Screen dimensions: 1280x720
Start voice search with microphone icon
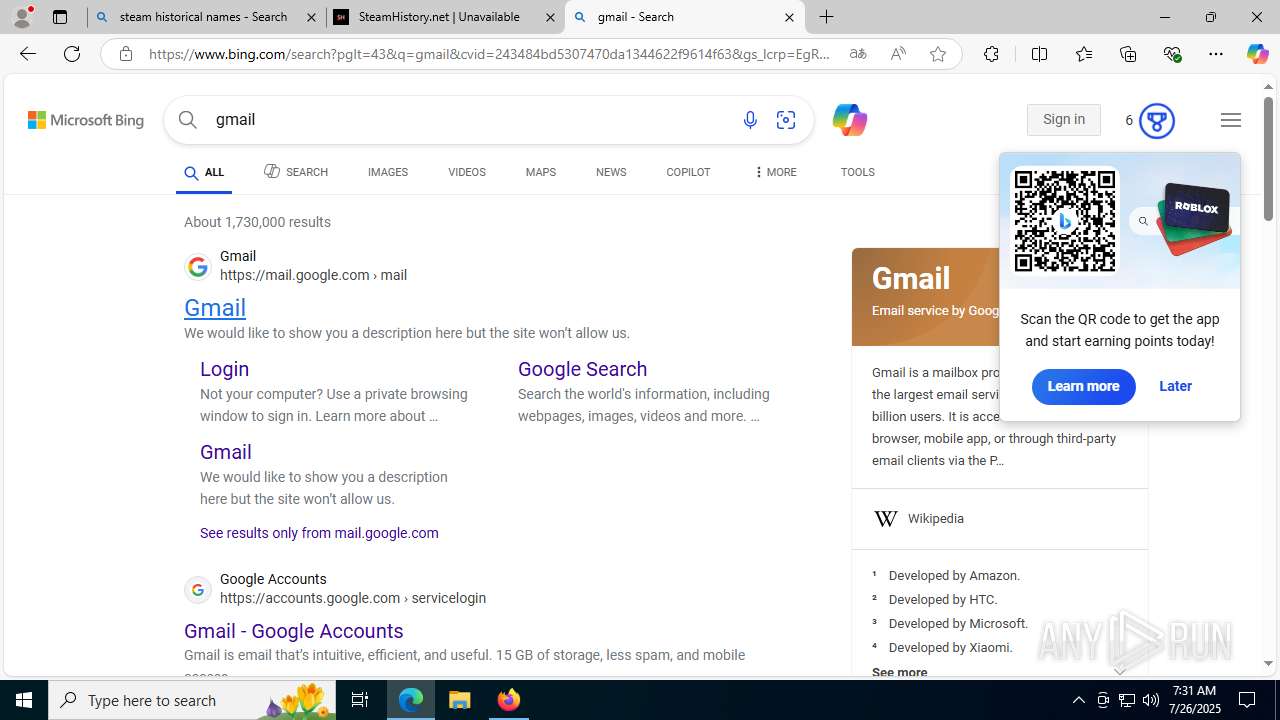[x=750, y=120]
